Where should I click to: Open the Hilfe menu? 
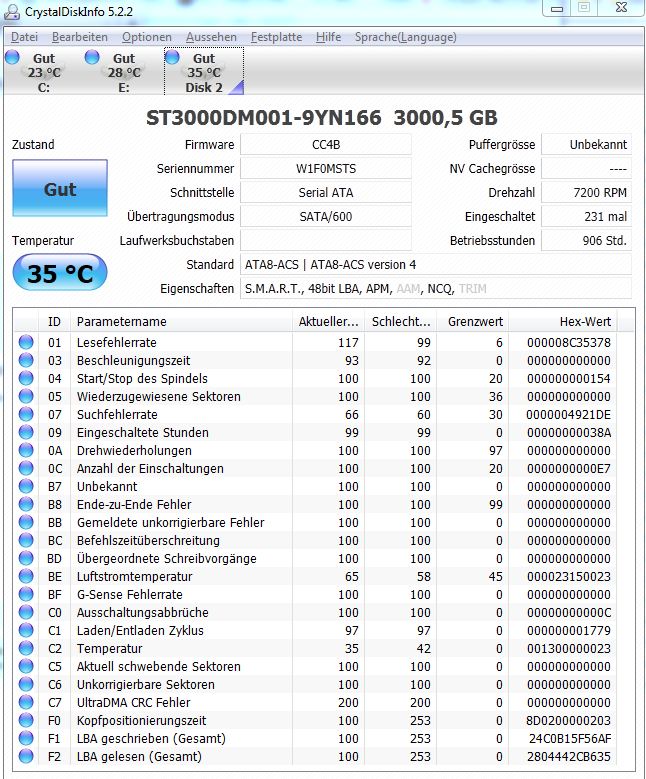(328, 37)
